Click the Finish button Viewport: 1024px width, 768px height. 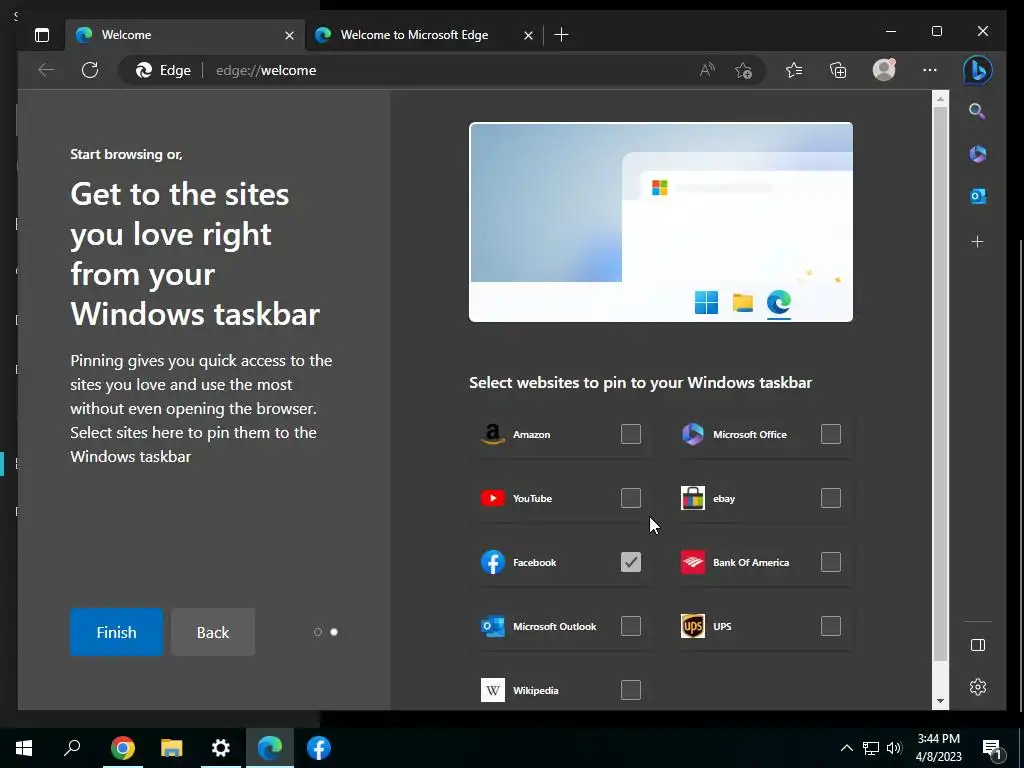click(x=116, y=632)
